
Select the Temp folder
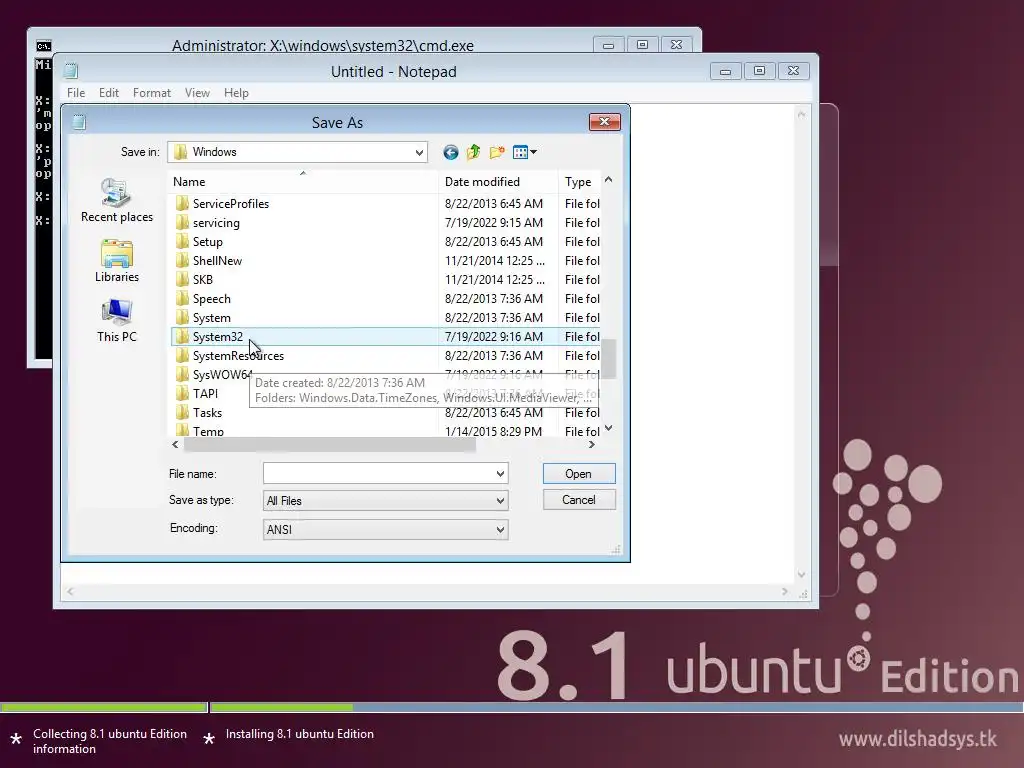click(208, 430)
